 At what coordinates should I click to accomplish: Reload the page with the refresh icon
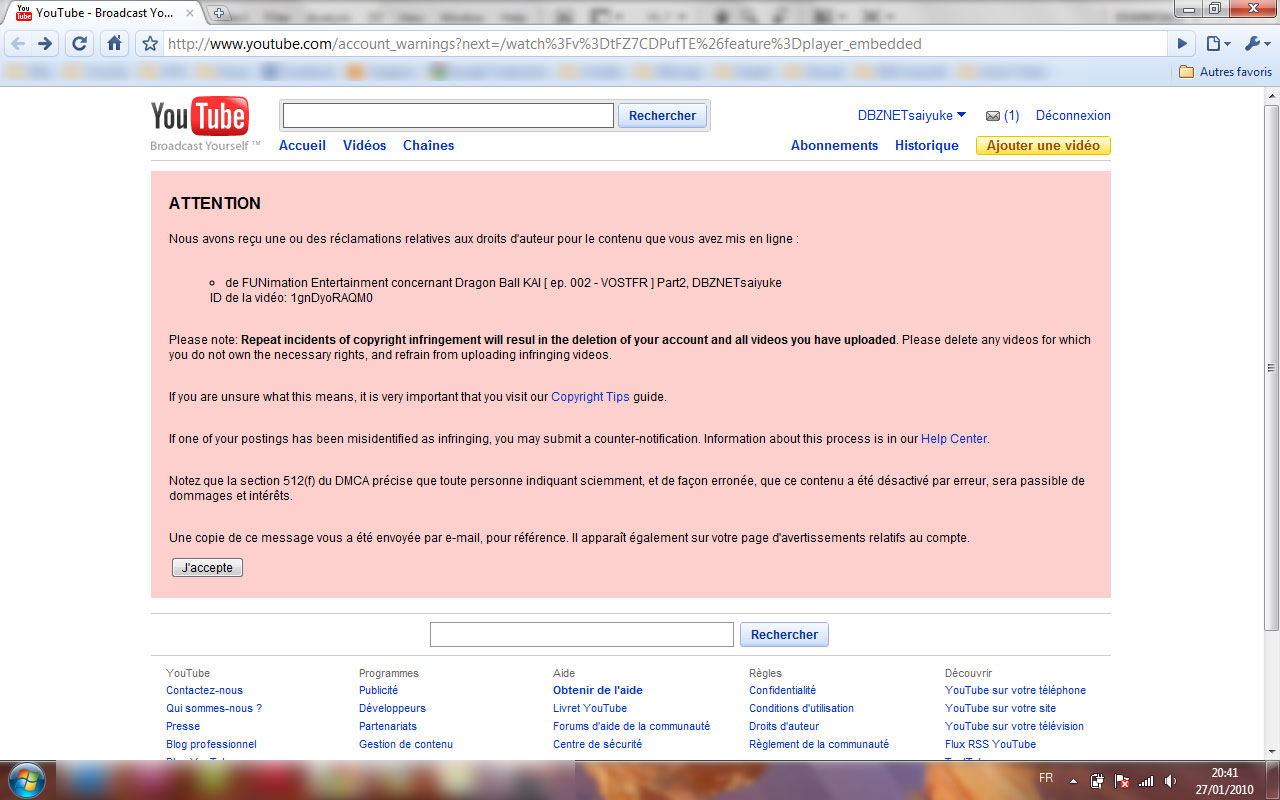tap(80, 44)
